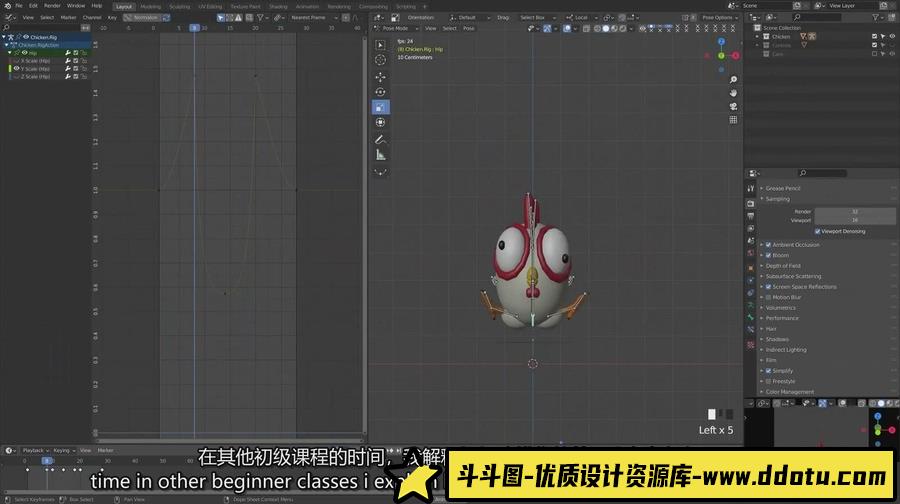Click the Scene name field

click(767, 6)
